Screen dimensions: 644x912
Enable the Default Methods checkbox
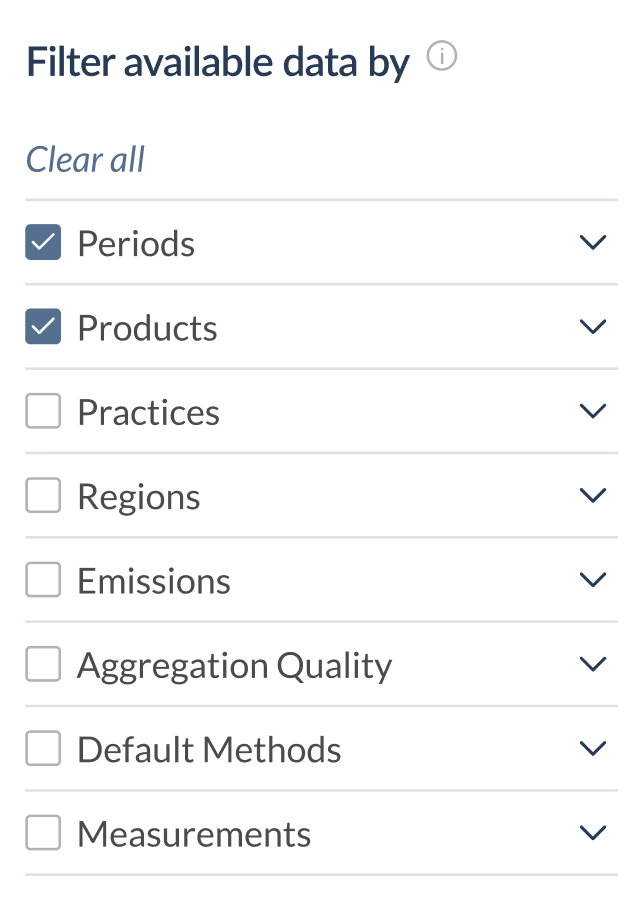[x=43, y=748]
